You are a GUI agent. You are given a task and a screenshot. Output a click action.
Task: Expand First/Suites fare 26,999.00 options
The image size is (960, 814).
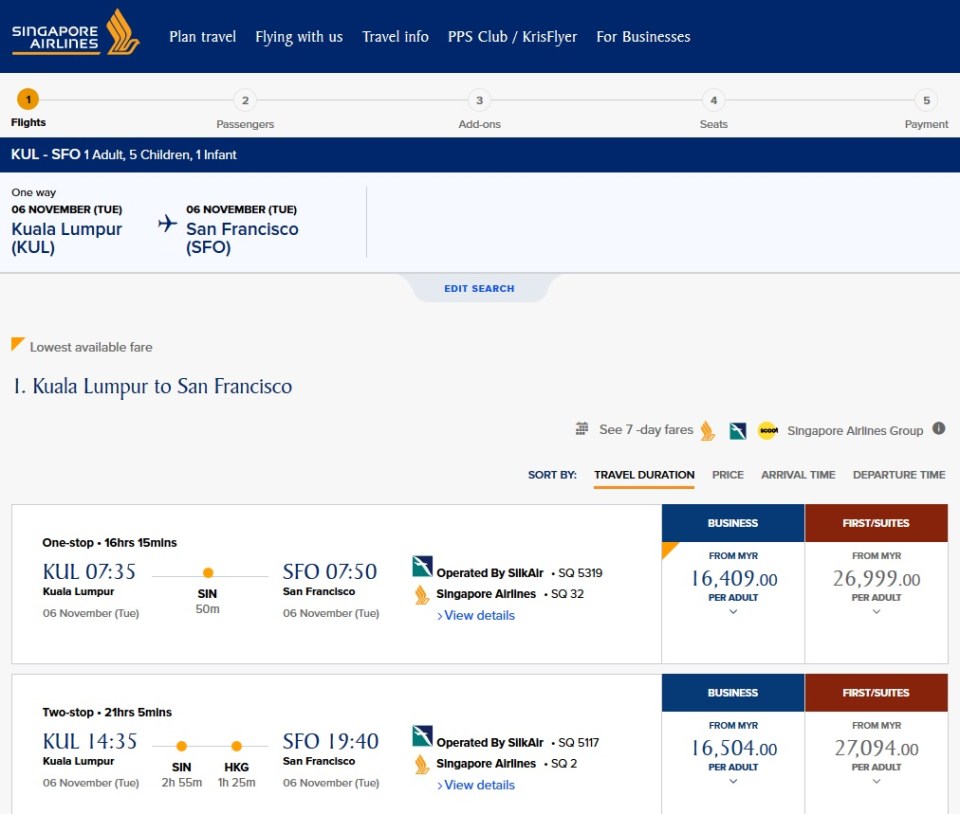pos(876,612)
